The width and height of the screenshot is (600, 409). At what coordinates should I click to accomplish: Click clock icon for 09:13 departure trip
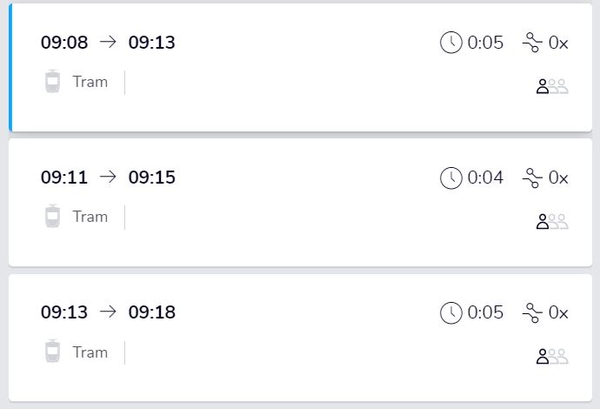(x=451, y=313)
